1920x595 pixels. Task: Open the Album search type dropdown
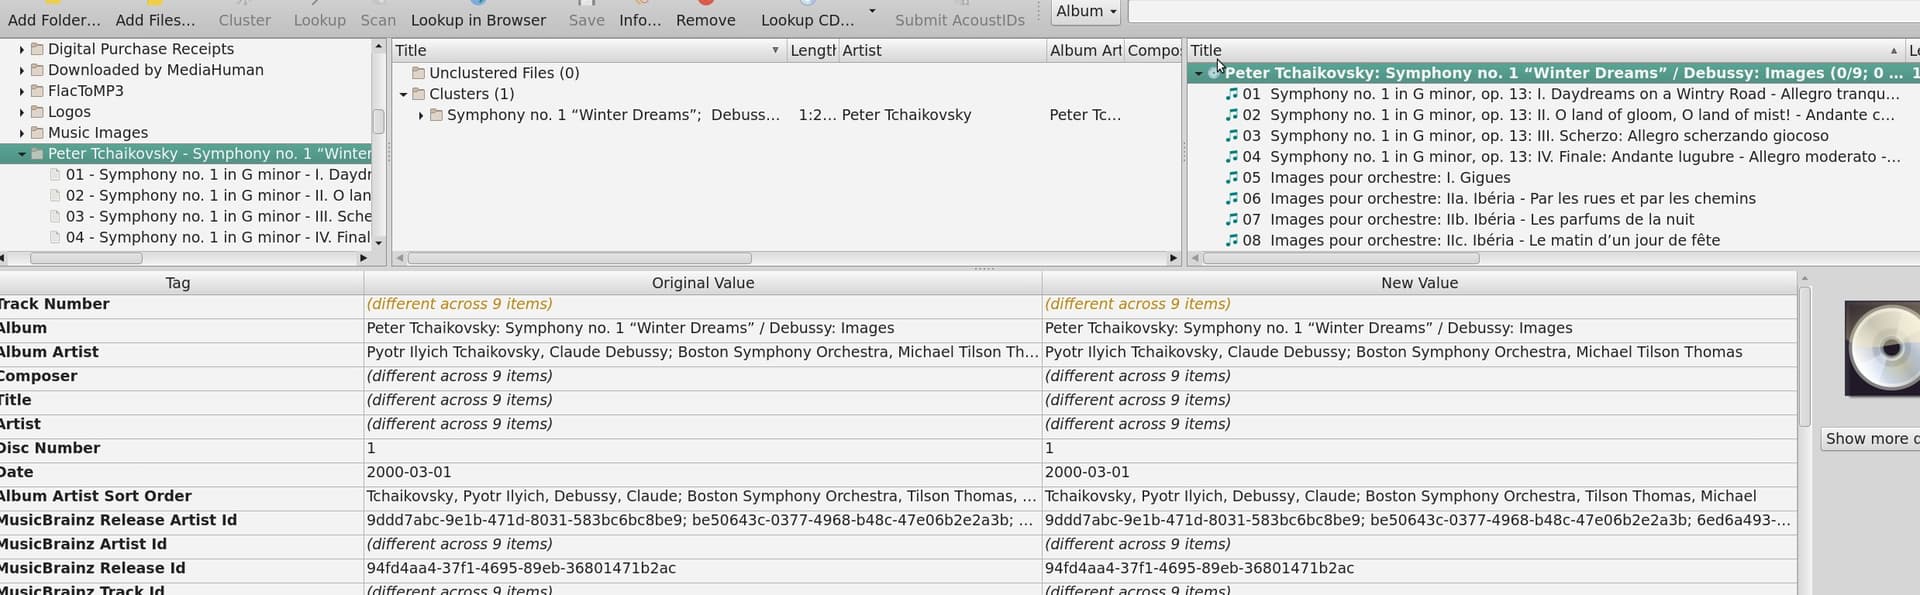click(x=1086, y=12)
